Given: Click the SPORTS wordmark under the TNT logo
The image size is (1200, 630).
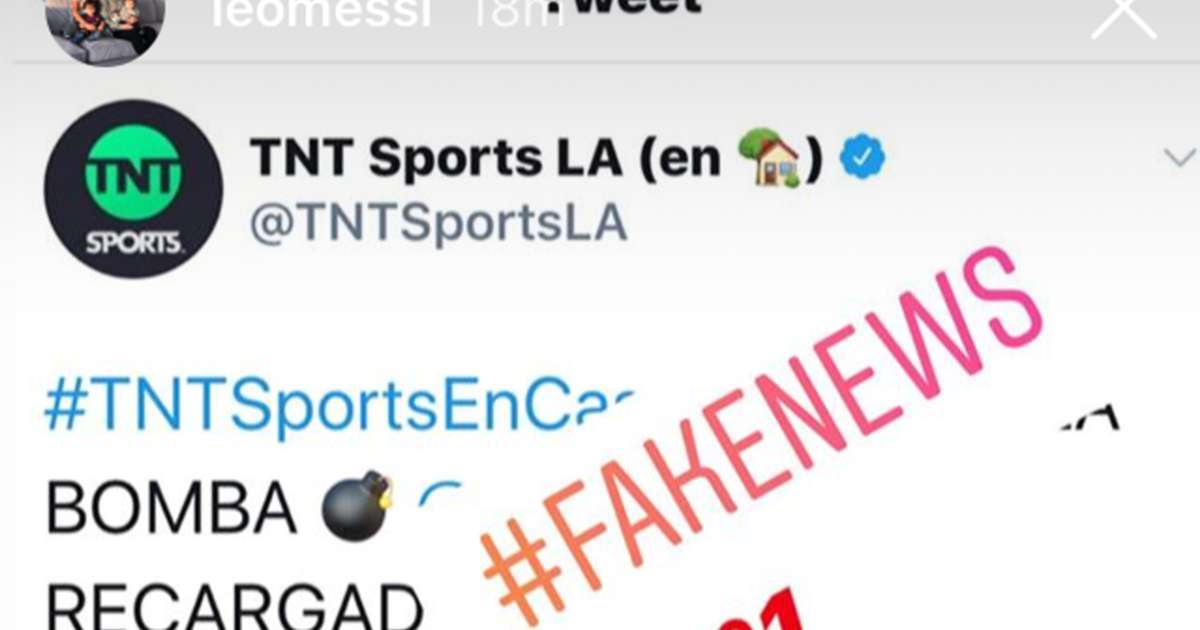Looking at the screenshot, I should click(133, 242).
